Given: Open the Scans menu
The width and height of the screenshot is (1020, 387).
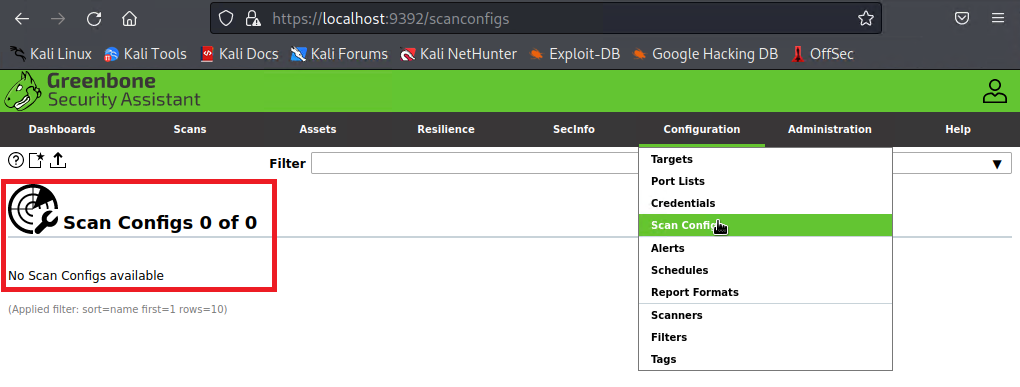Looking at the screenshot, I should tap(190, 129).
